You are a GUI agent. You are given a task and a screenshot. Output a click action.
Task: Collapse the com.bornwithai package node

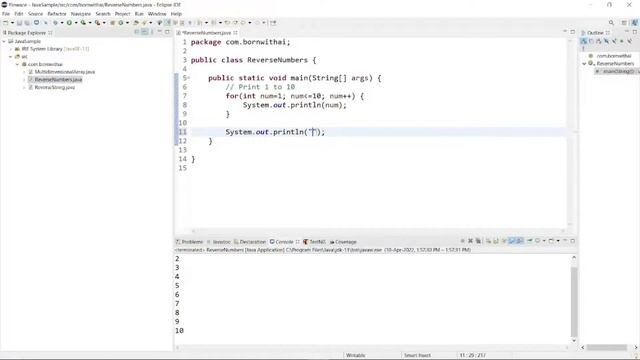pyautogui.click(x=18, y=64)
